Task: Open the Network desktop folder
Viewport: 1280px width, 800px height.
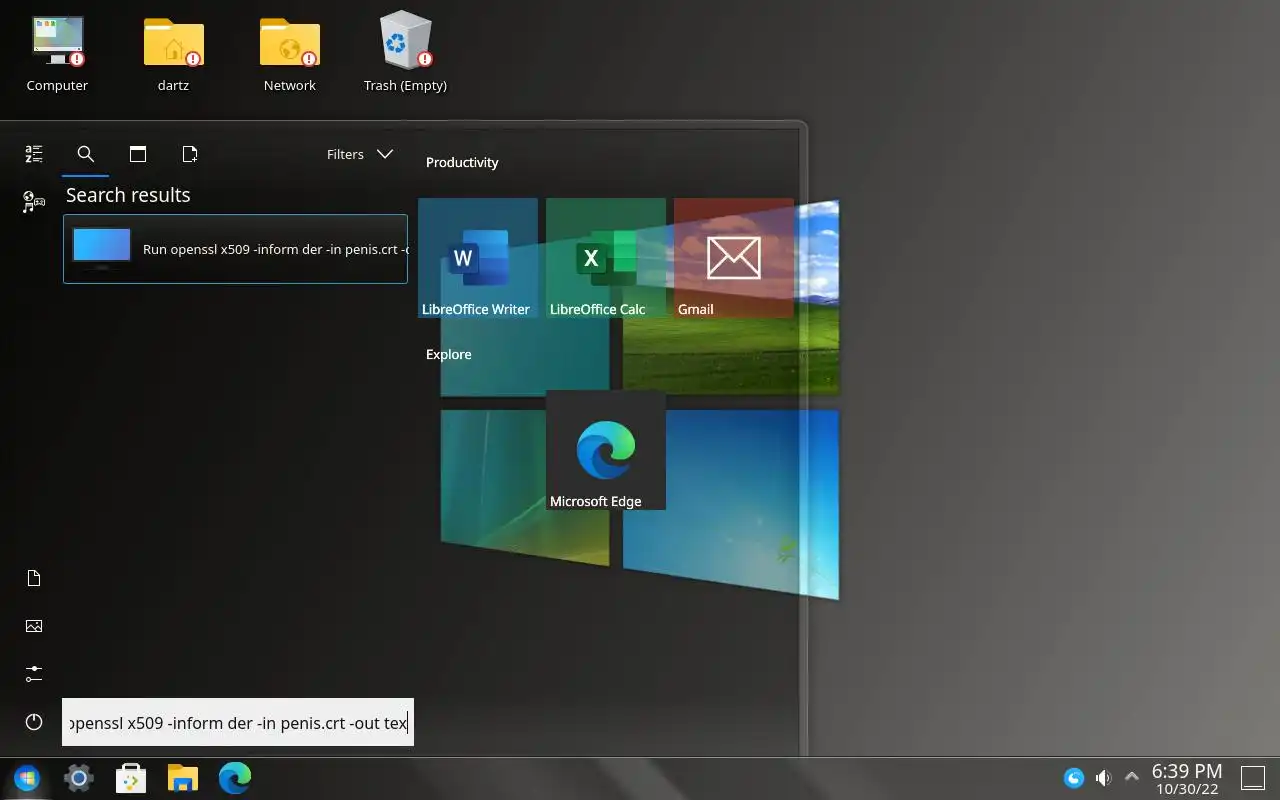Action: coord(289,54)
